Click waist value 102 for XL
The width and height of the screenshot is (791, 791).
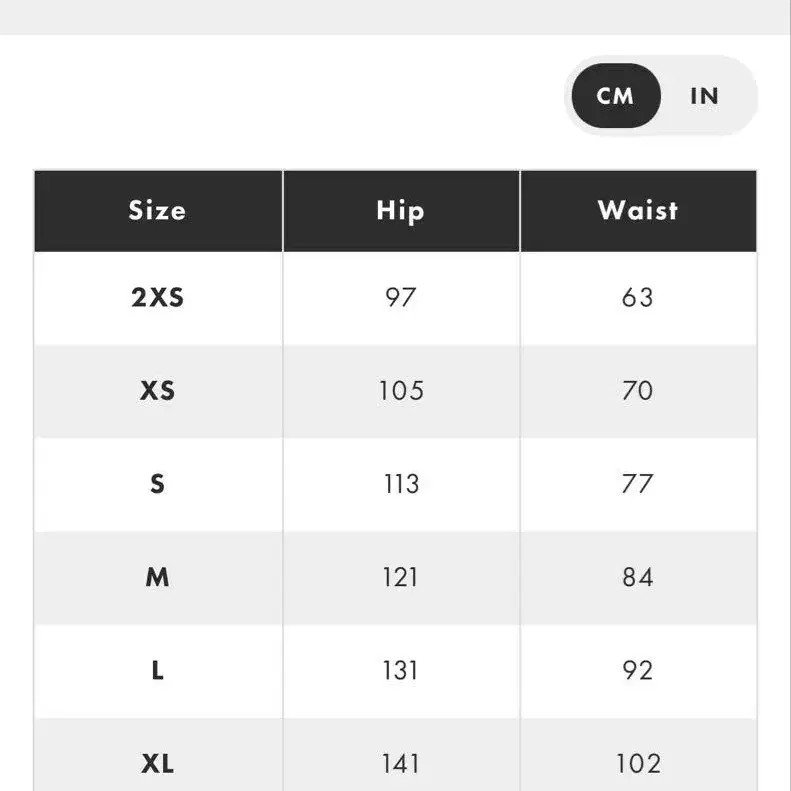tap(638, 764)
